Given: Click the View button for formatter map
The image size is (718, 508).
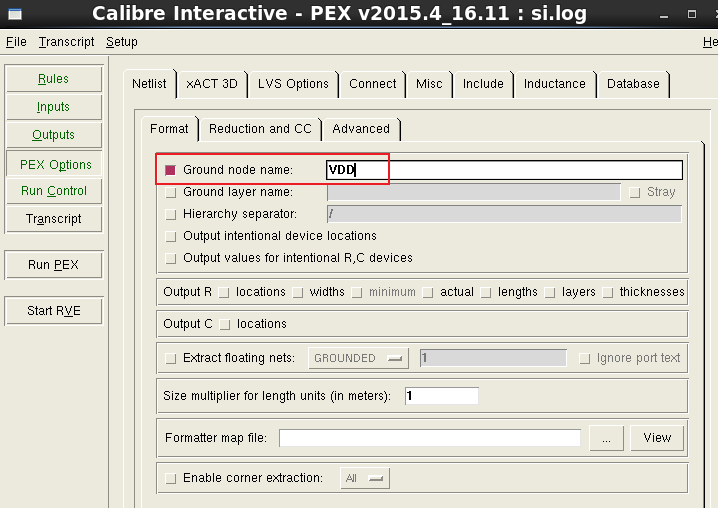Looking at the screenshot, I should click(x=657, y=438).
